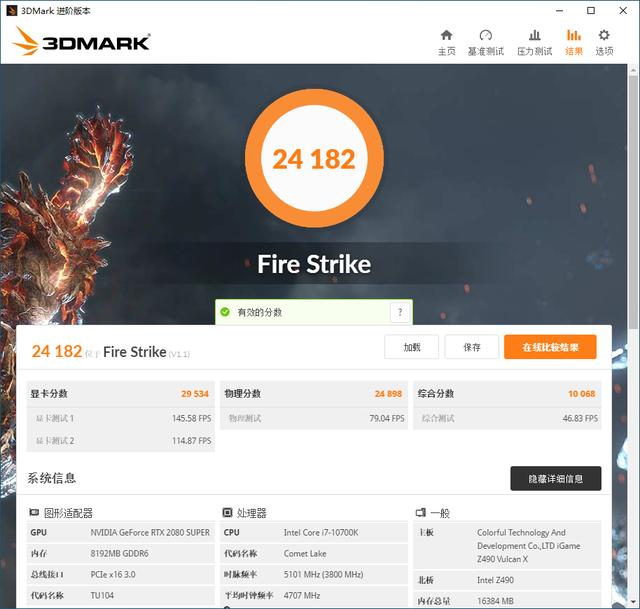This screenshot has height=609, width=640.
Task: Click the 系统信息 section heading
Action: (52, 478)
